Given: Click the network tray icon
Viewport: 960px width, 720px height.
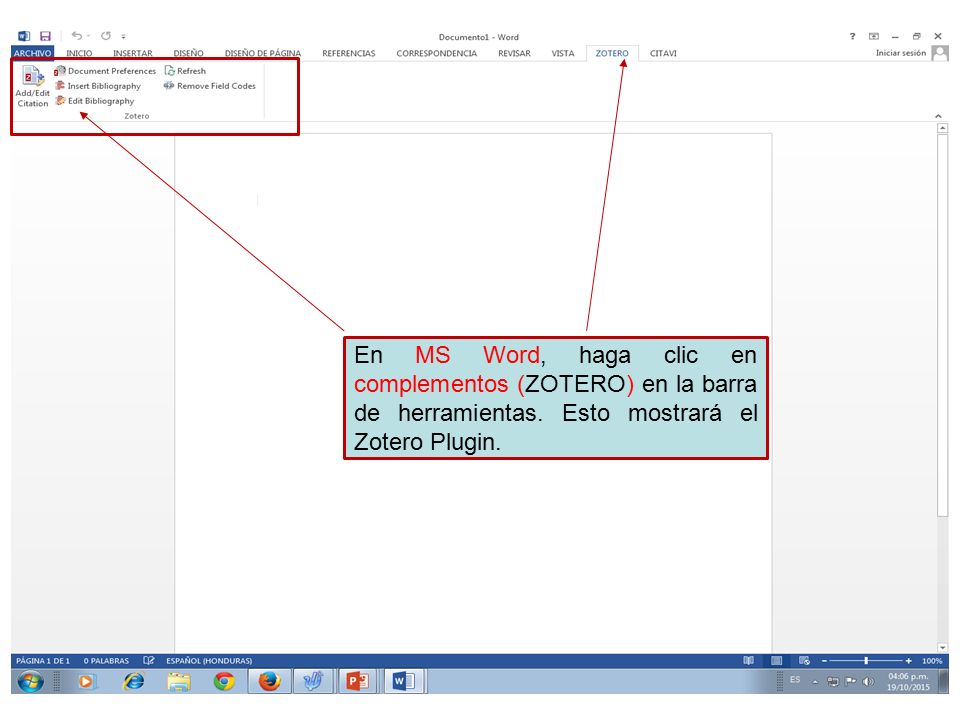Looking at the screenshot, I should click(x=833, y=681).
